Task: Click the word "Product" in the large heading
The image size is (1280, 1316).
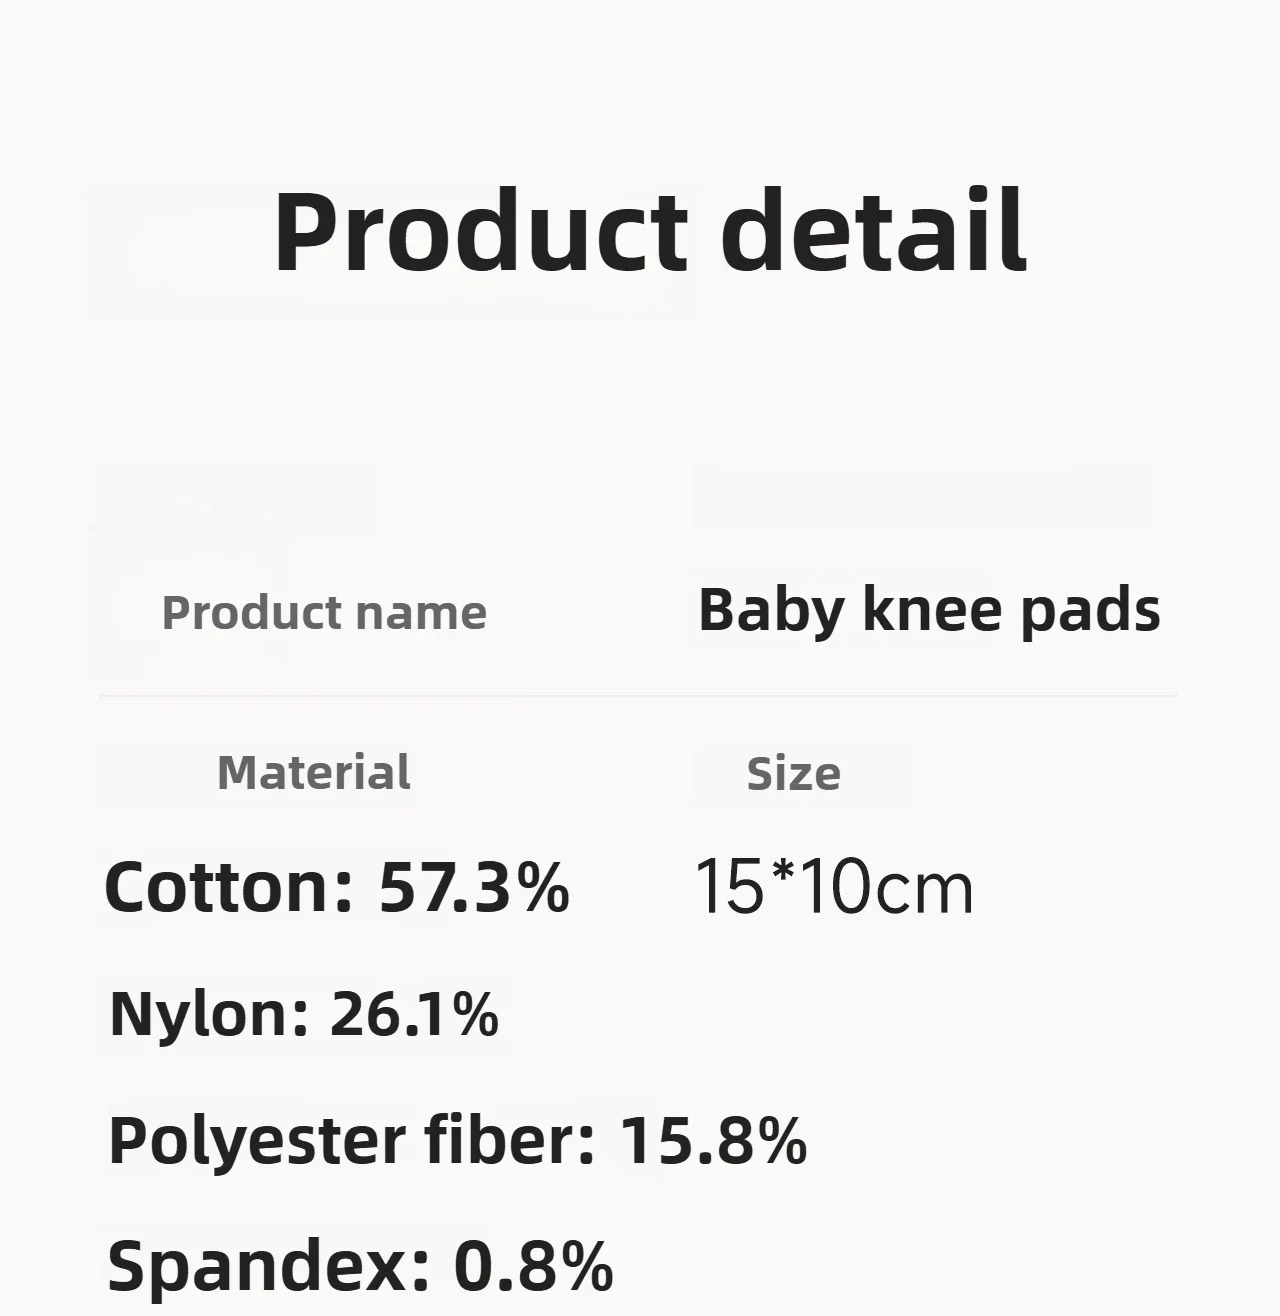Action: 480,231
